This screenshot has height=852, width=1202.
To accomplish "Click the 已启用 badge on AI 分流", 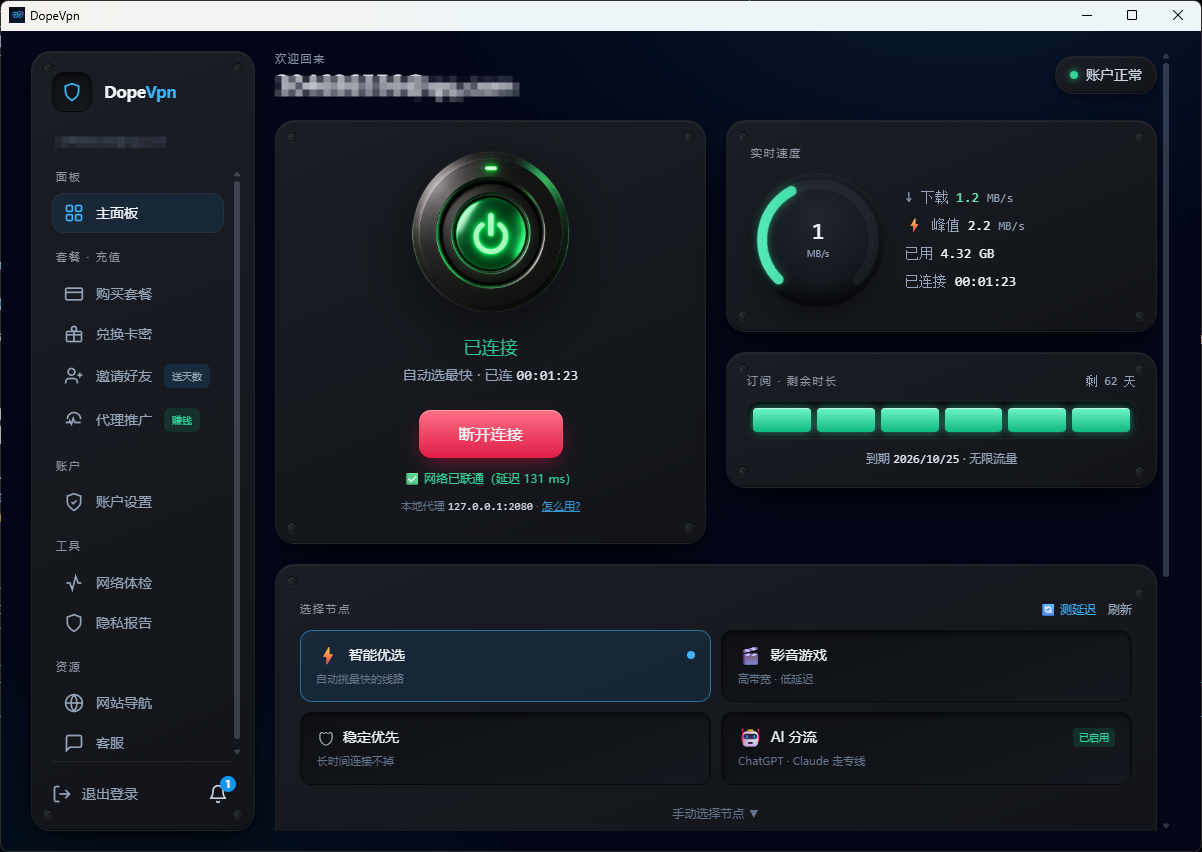I will (1093, 738).
